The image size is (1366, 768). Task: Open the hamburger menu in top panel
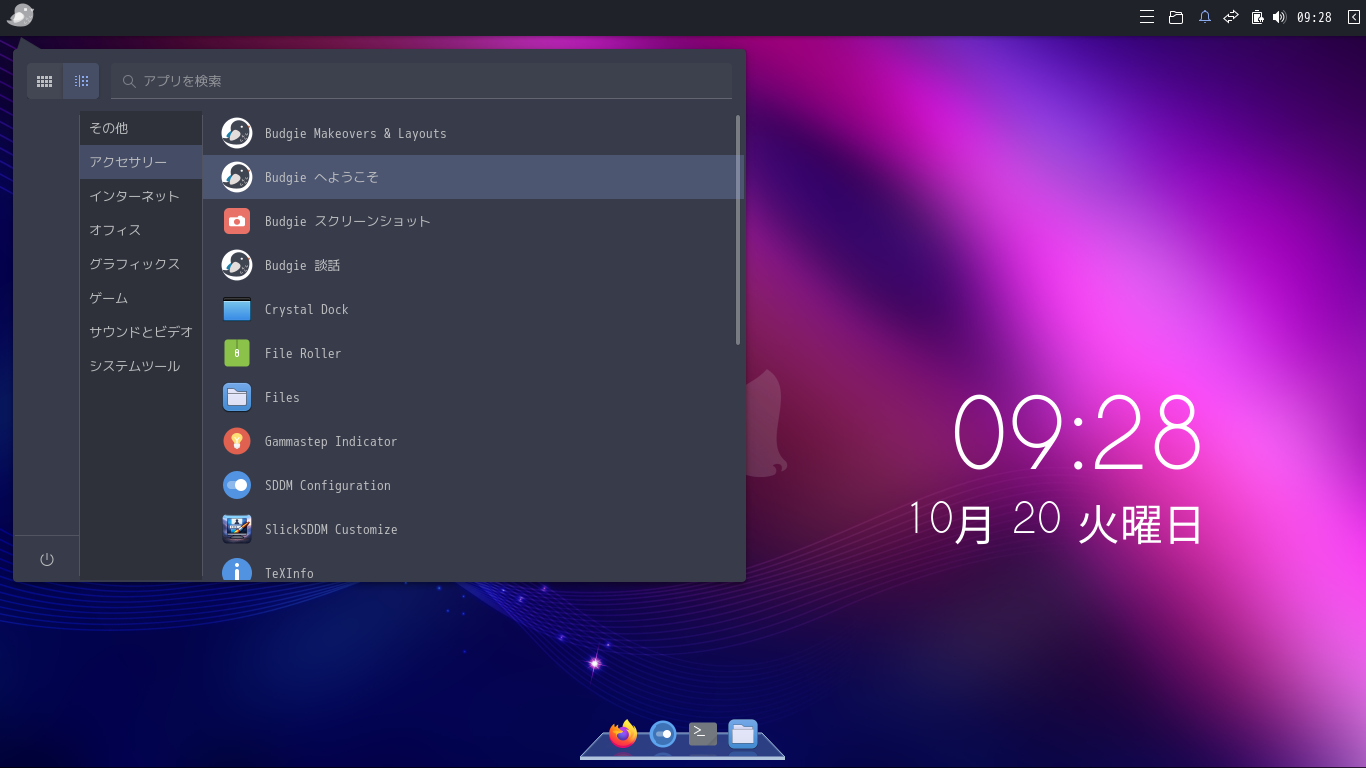point(1147,17)
